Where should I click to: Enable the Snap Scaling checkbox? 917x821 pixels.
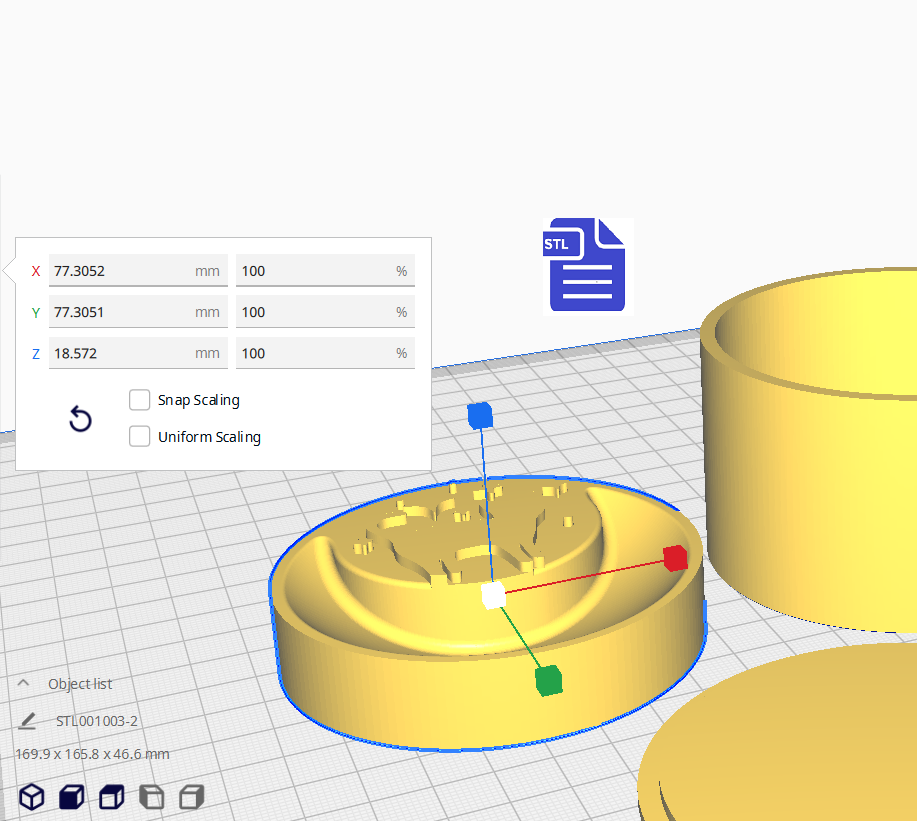[140, 400]
